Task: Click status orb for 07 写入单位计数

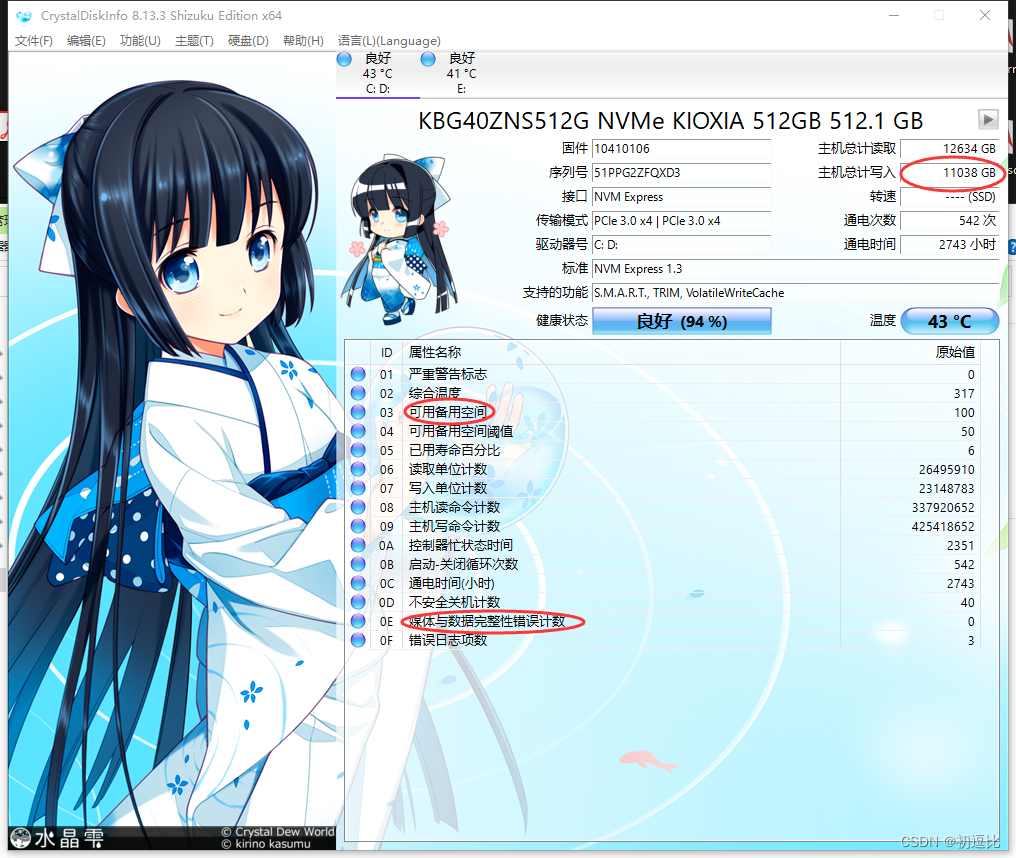Action: pyautogui.click(x=358, y=488)
